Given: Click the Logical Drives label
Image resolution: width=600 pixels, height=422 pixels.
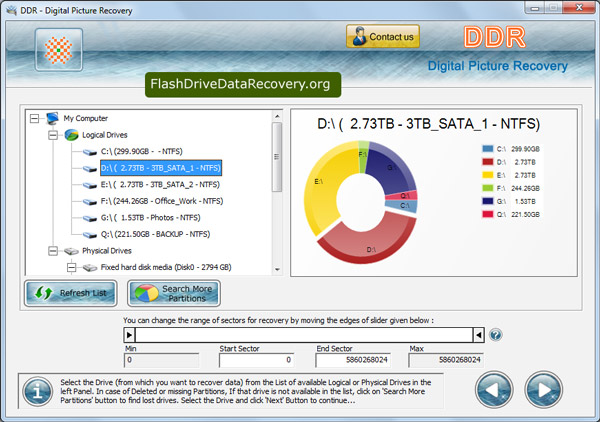Looking at the screenshot, I should (x=104, y=135).
